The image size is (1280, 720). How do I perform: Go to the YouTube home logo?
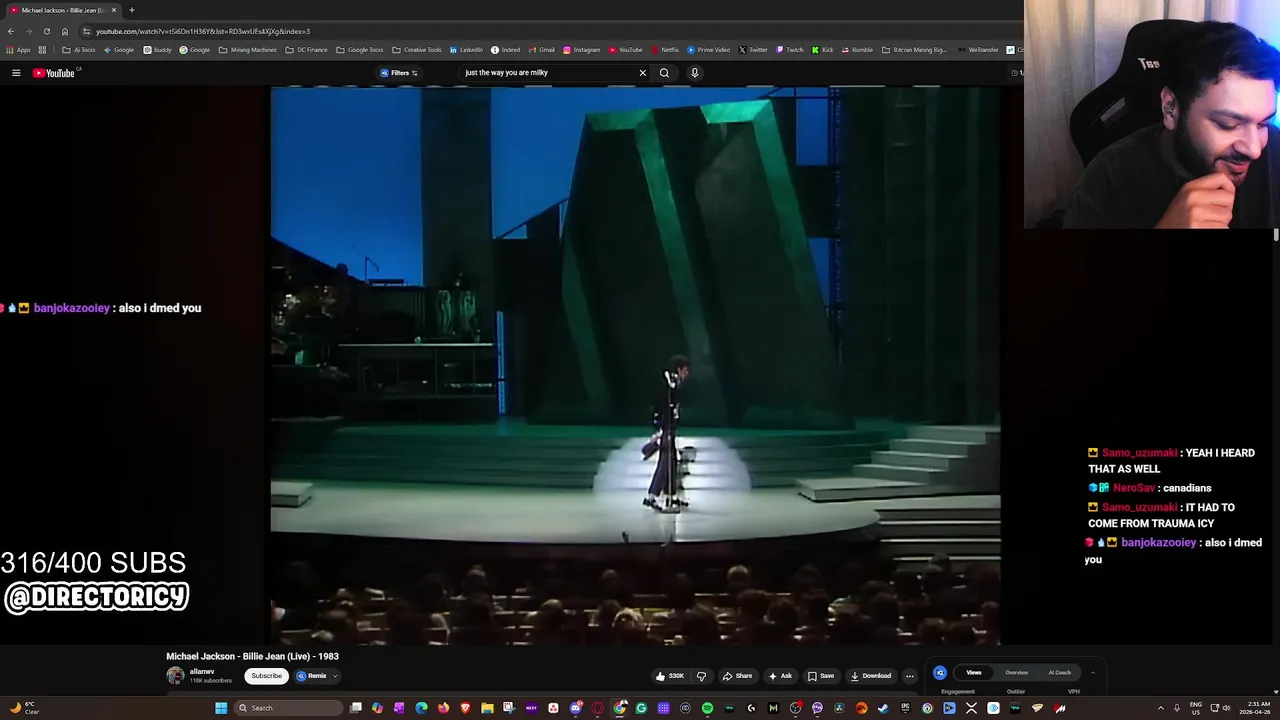pos(54,73)
